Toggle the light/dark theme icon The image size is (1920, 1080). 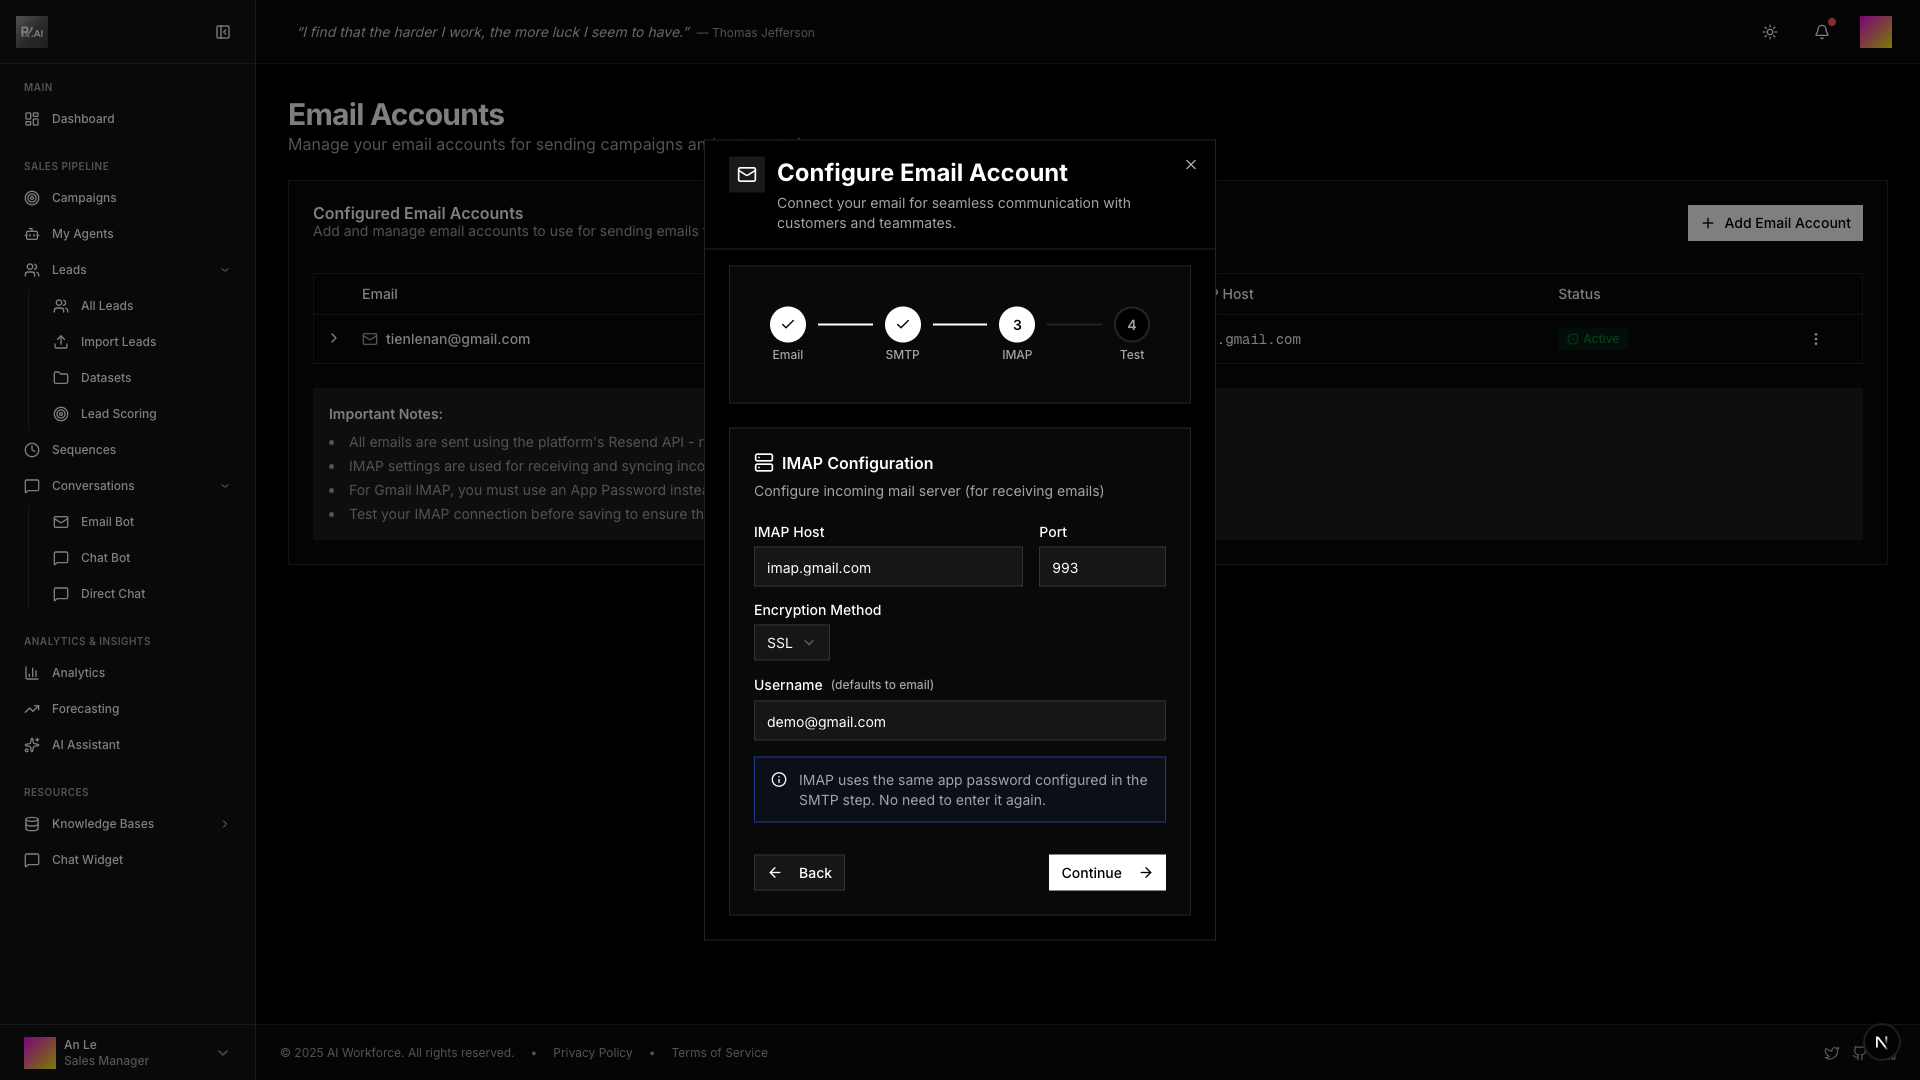coord(1770,32)
